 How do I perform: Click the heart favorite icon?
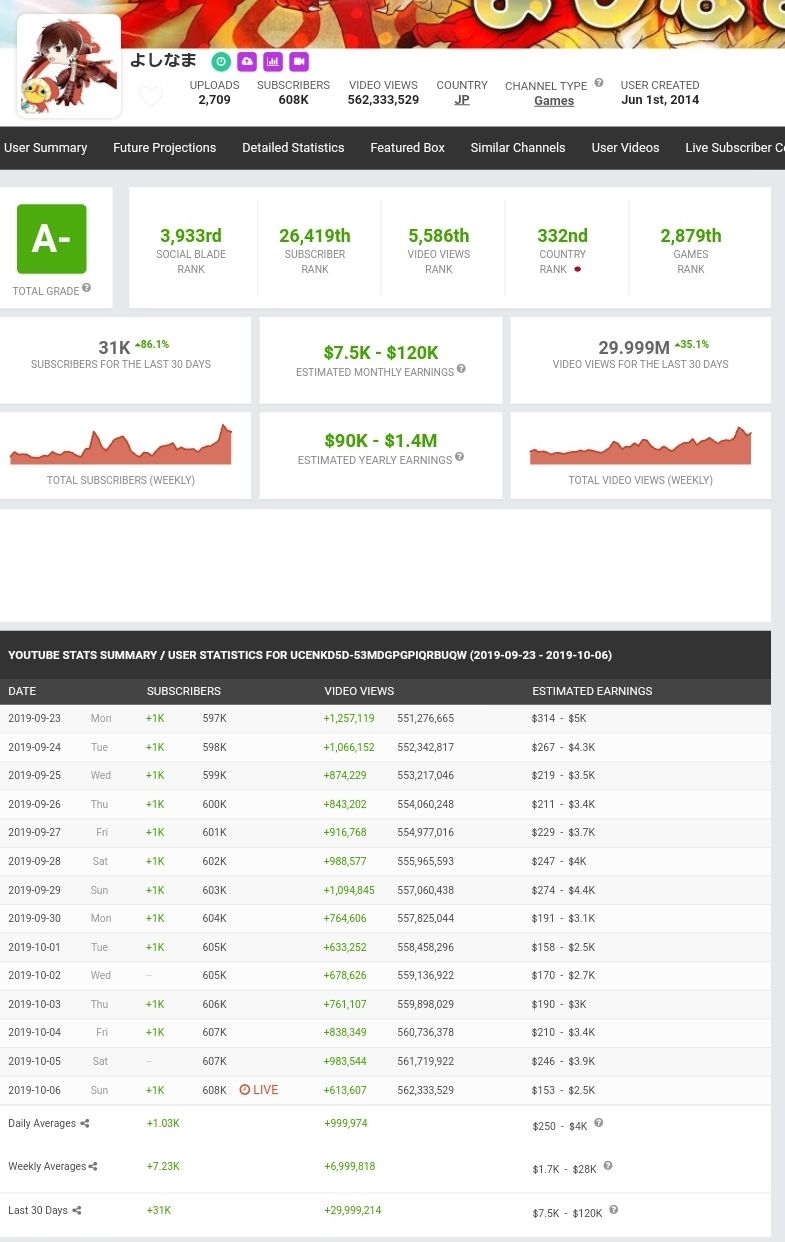click(151, 96)
